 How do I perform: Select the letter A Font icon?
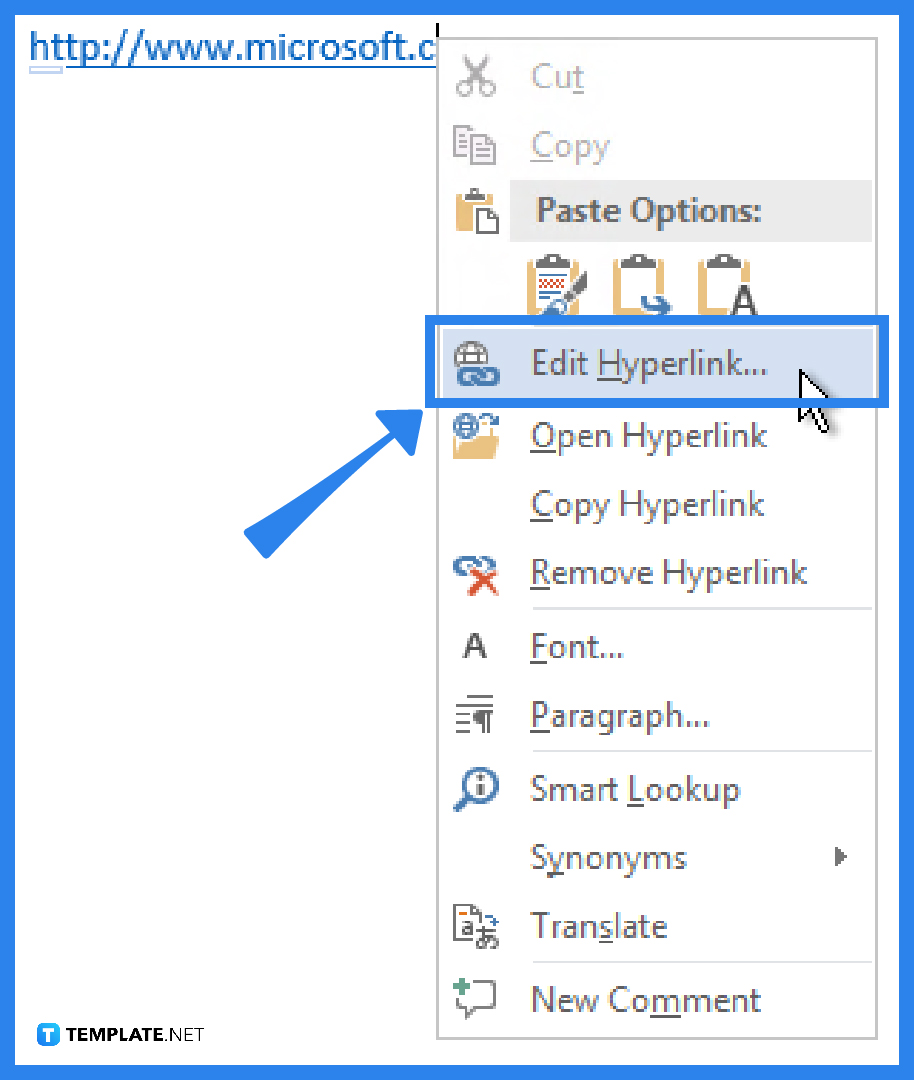click(x=475, y=647)
